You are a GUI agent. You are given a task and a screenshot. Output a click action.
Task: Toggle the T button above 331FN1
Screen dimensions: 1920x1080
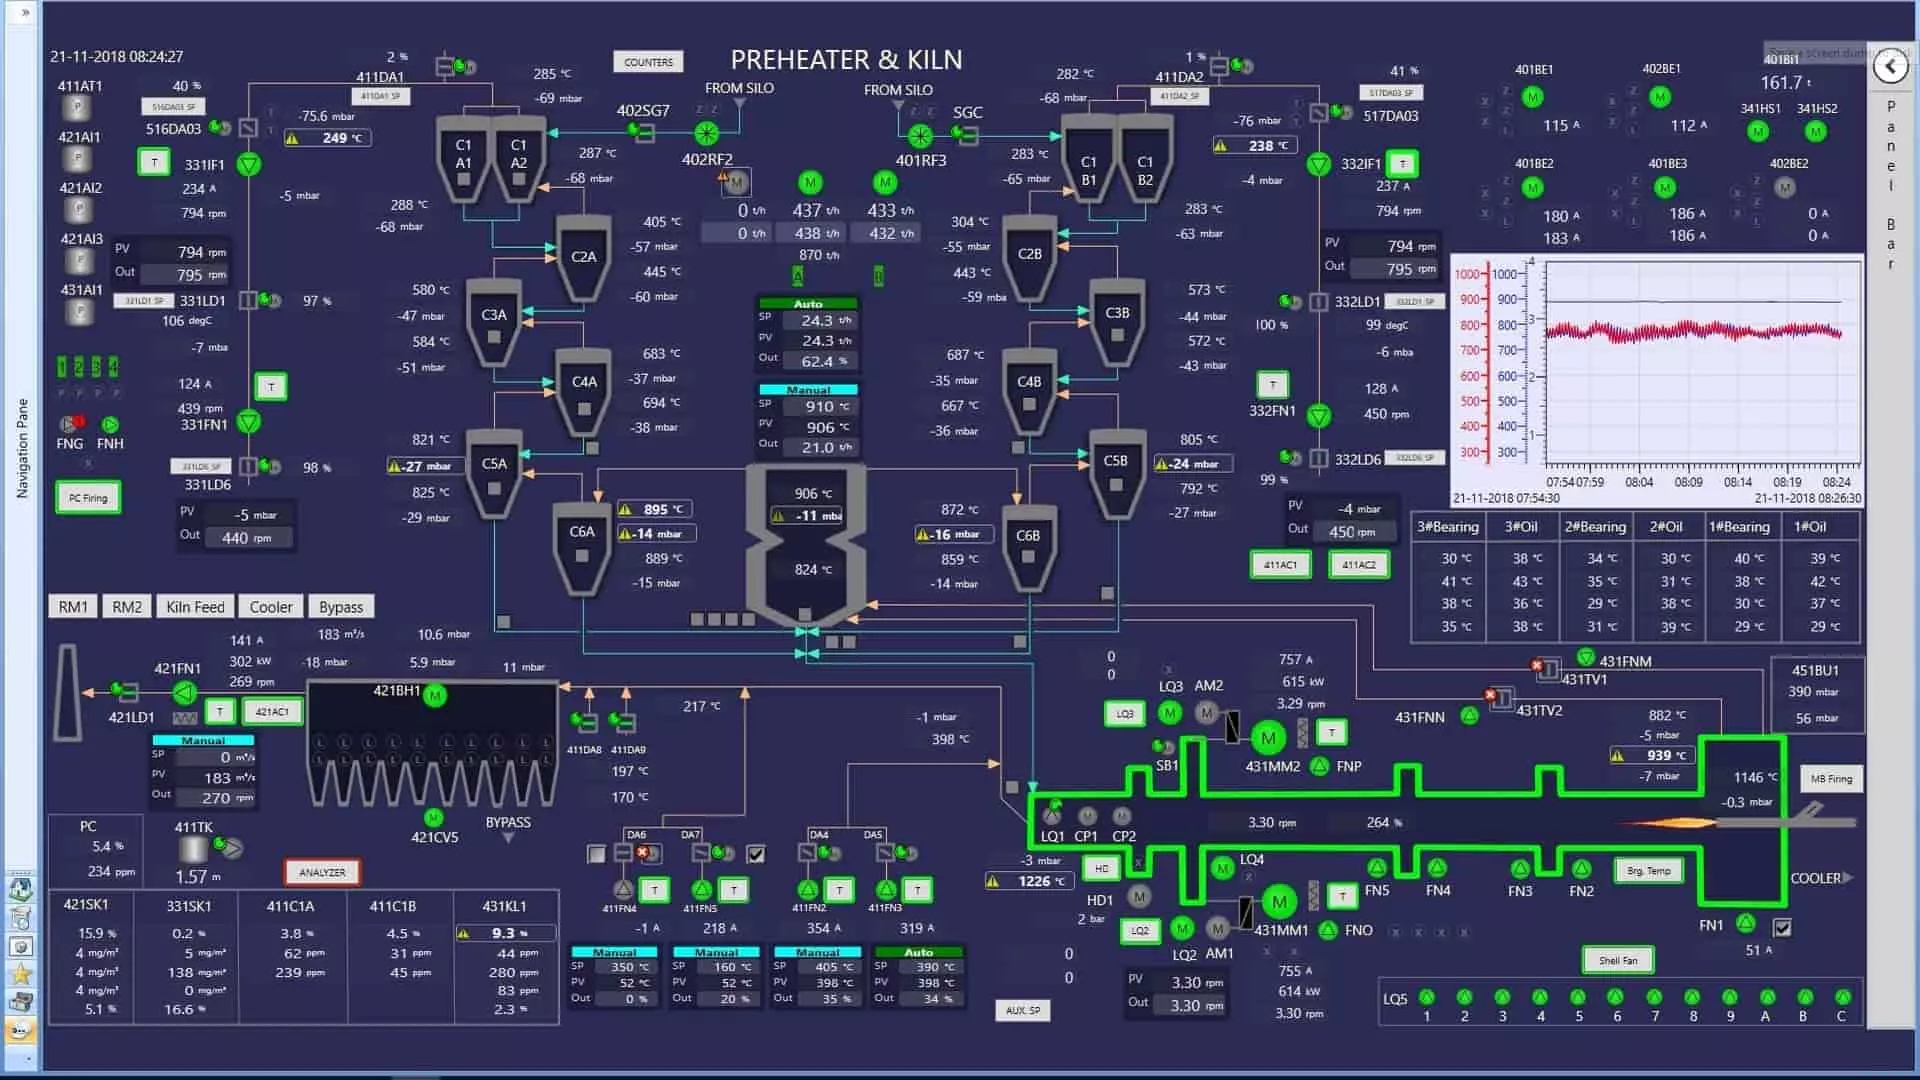[271, 387]
